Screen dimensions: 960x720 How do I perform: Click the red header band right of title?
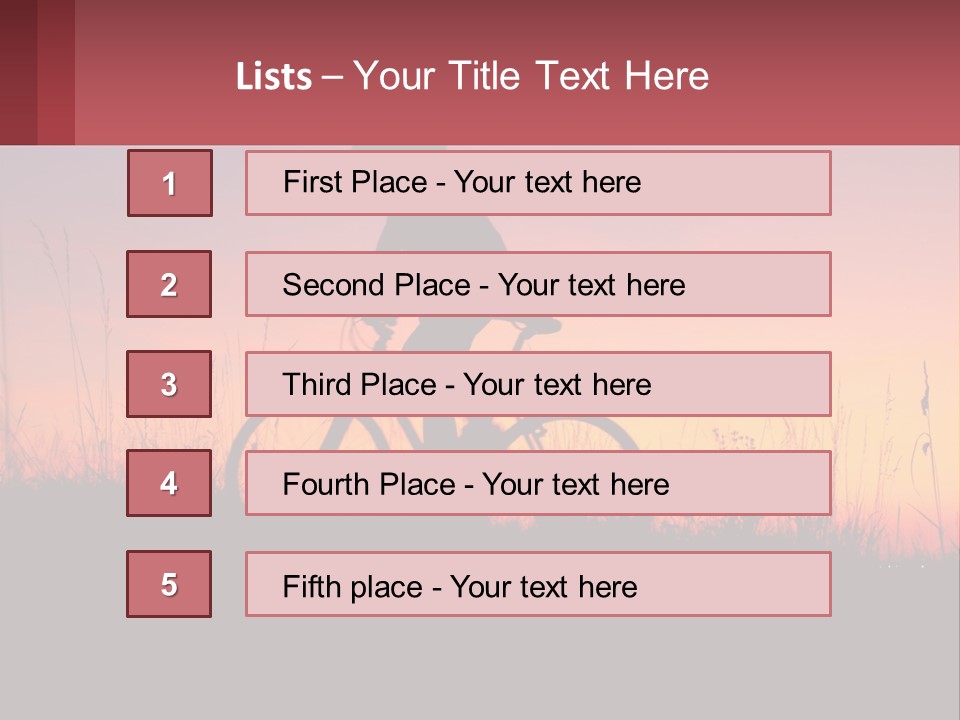(840, 75)
